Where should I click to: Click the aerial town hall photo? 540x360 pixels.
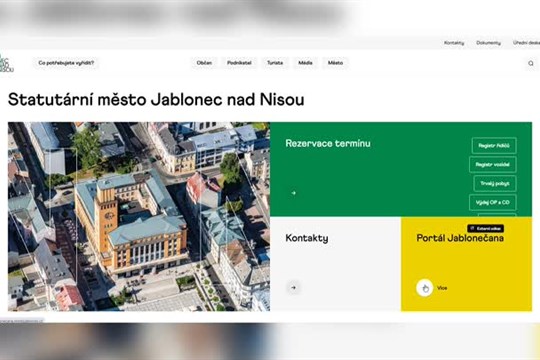click(x=139, y=216)
